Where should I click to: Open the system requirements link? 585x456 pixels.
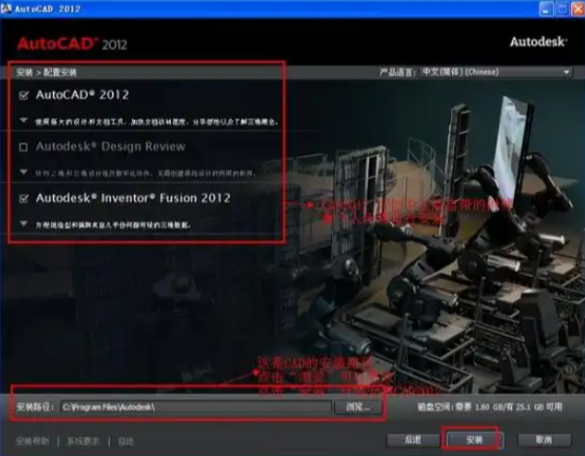click(x=83, y=441)
